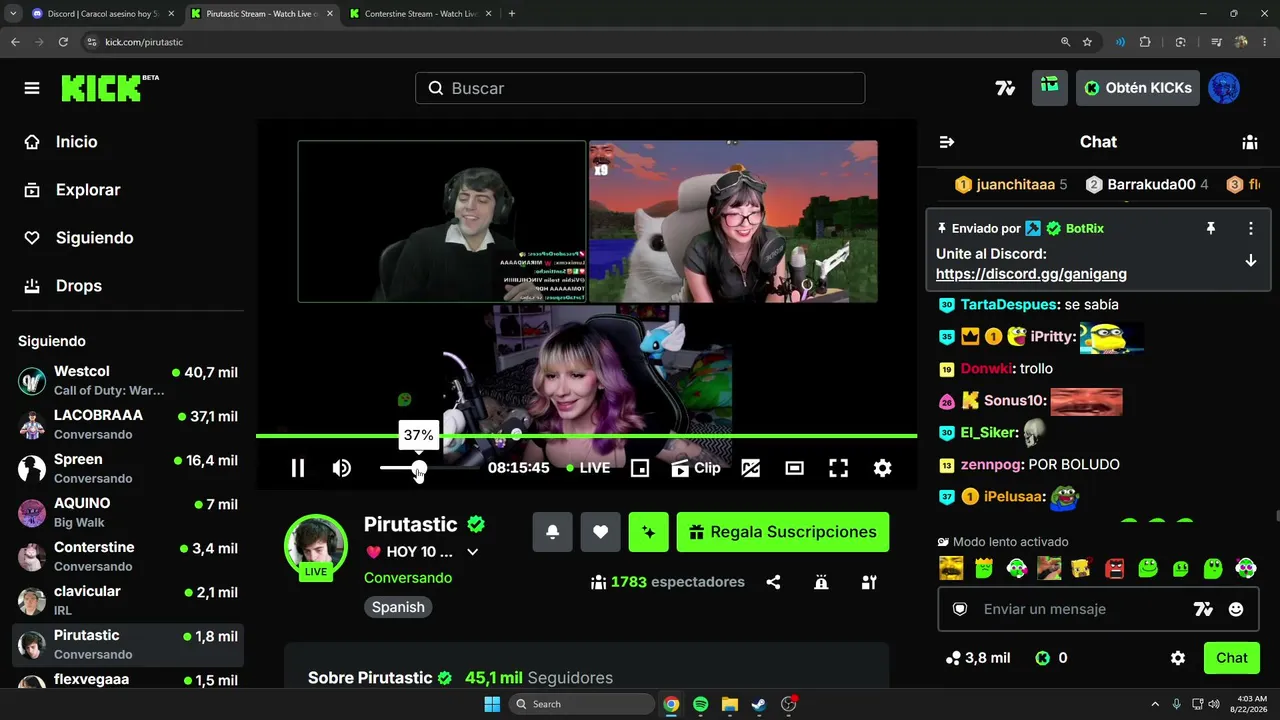This screenshot has width=1280, height=720.
Task: Open your profile avatar menu
Action: pyautogui.click(x=1224, y=88)
